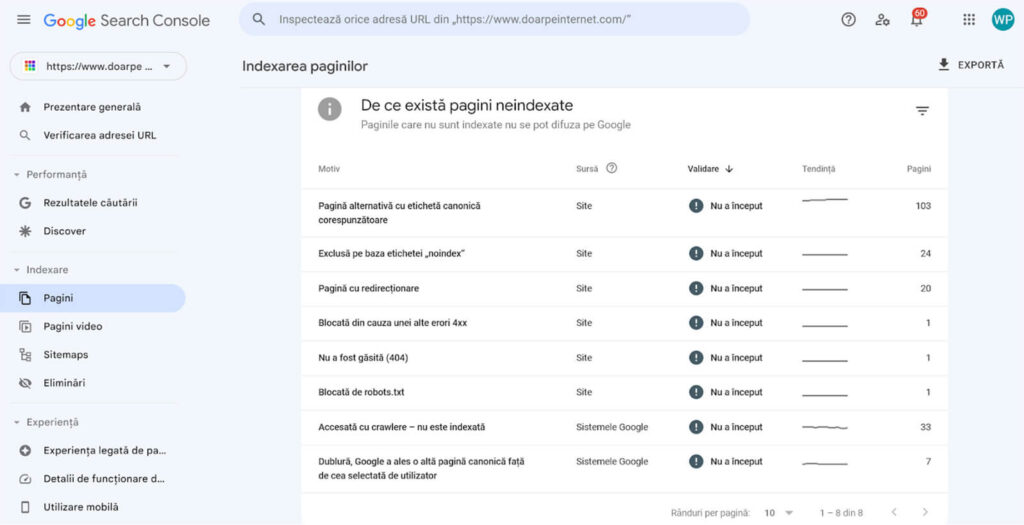Viewport: 1024px width, 525px height.
Task: Click the crossed-eye Eliminări icon
Action: coord(25,383)
